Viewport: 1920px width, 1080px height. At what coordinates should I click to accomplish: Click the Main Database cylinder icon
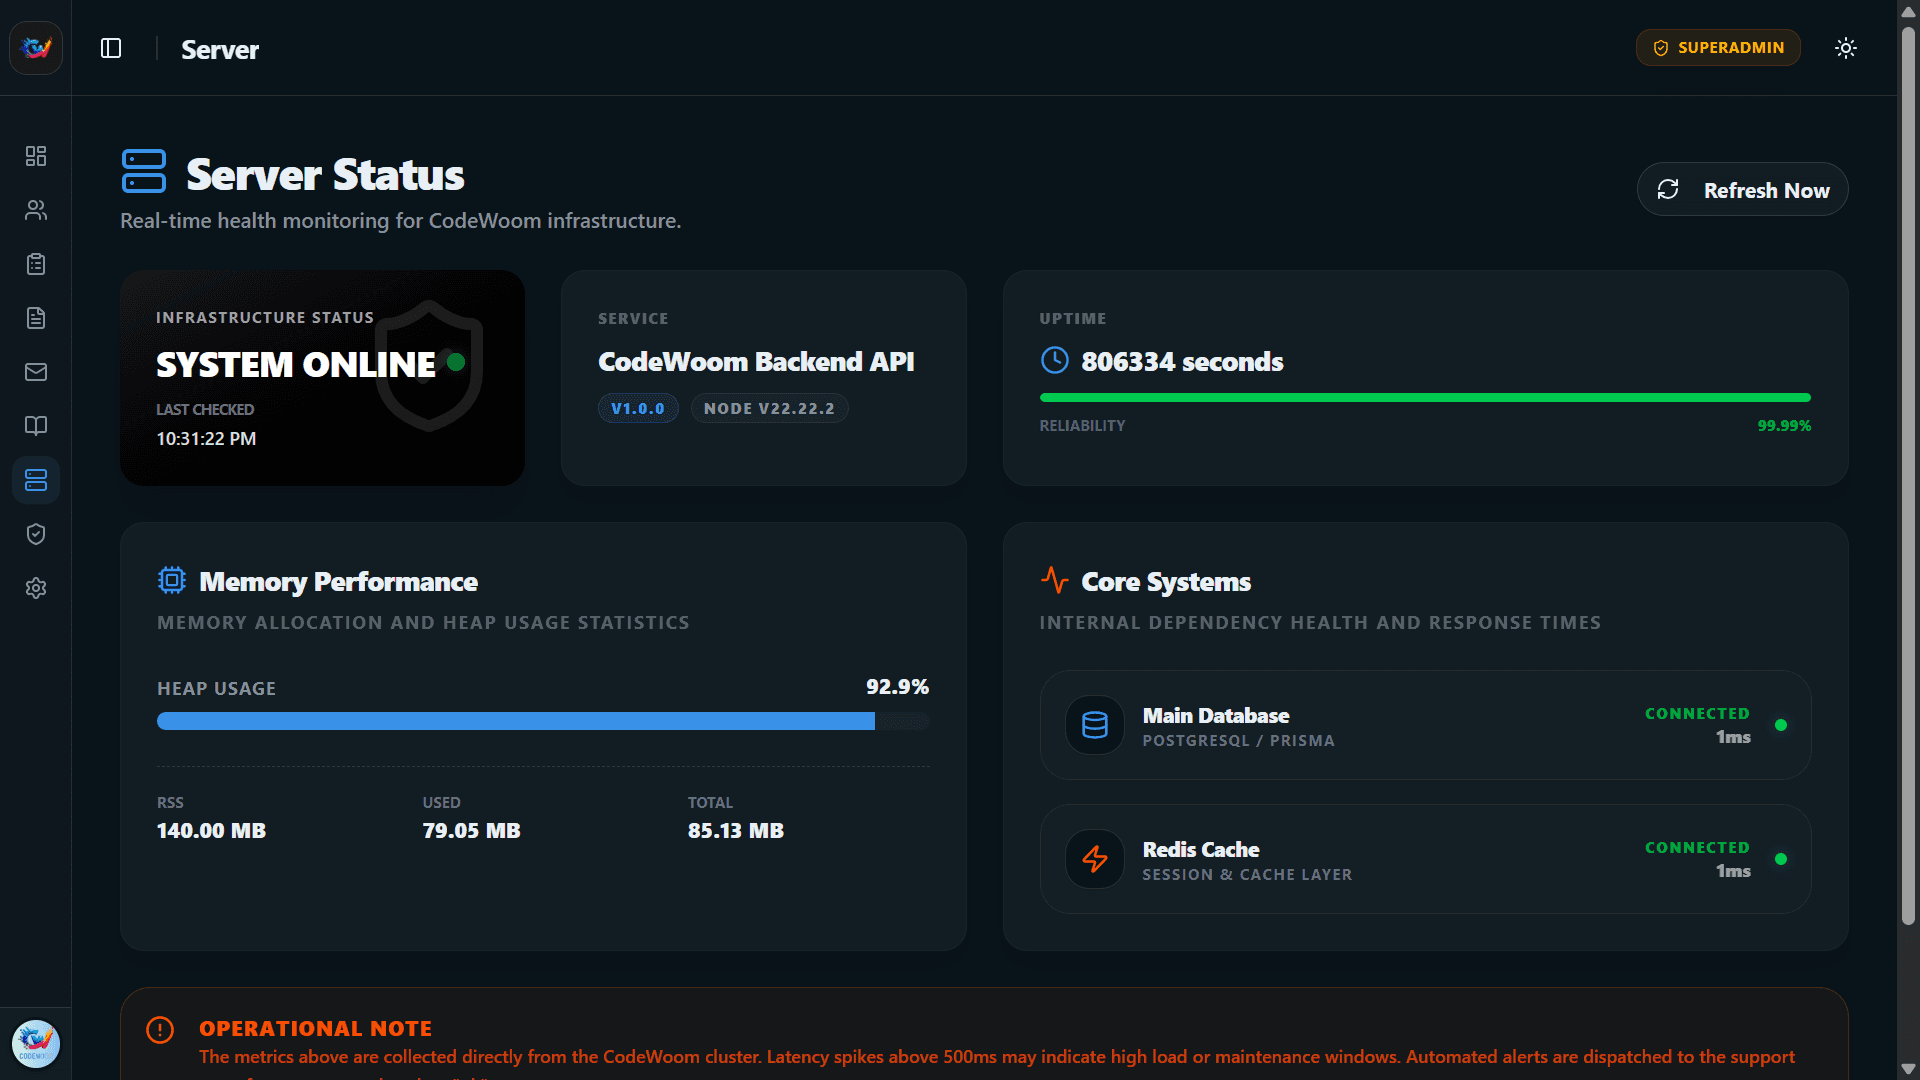1095,725
